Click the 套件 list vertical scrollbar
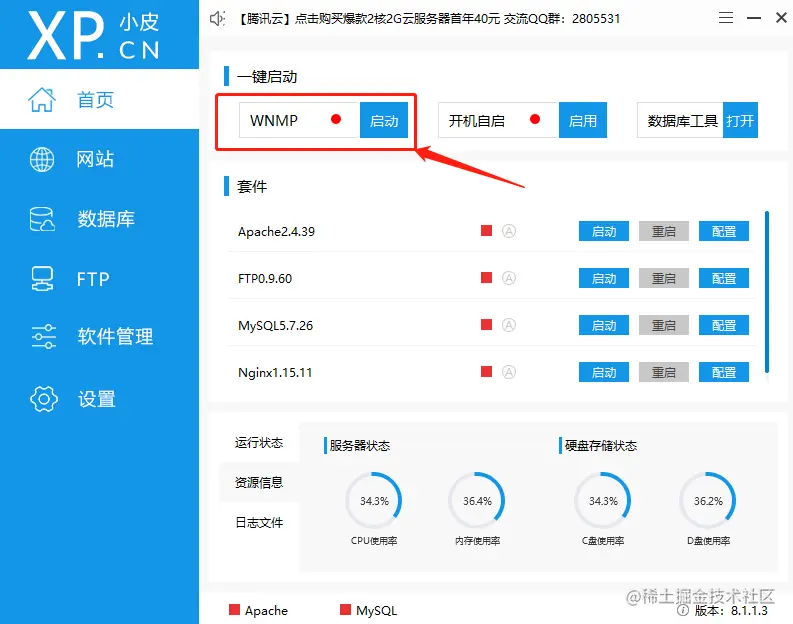 (x=767, y=292)
